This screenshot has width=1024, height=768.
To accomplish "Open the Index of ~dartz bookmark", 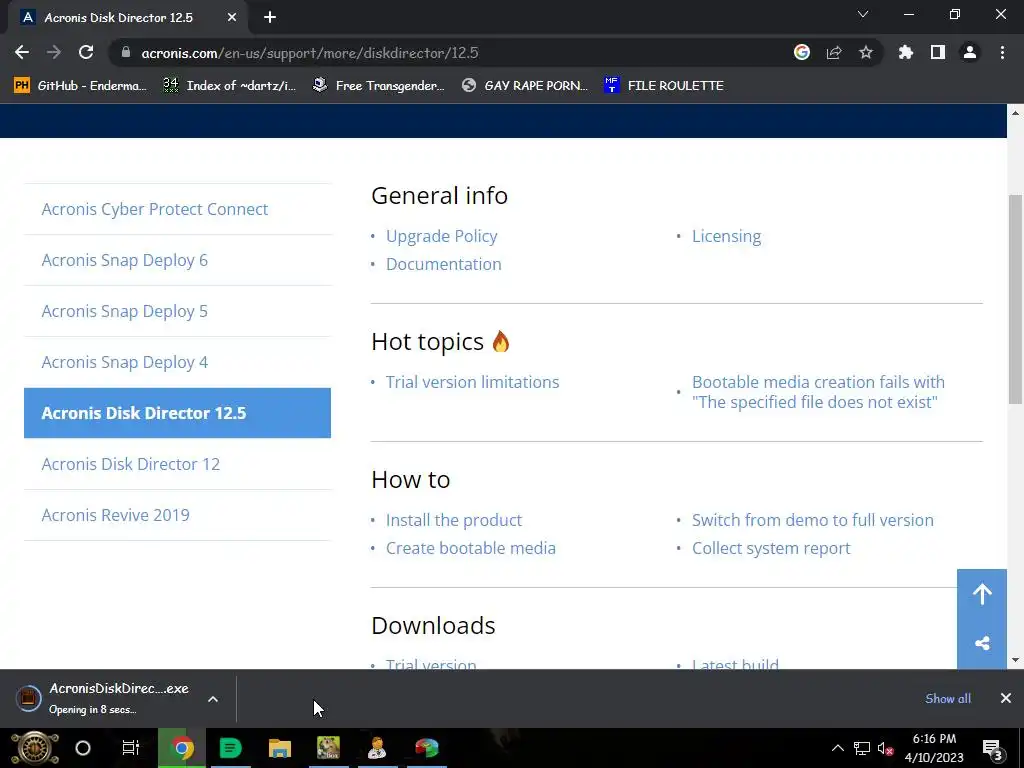I will click(x=229, y=86).
